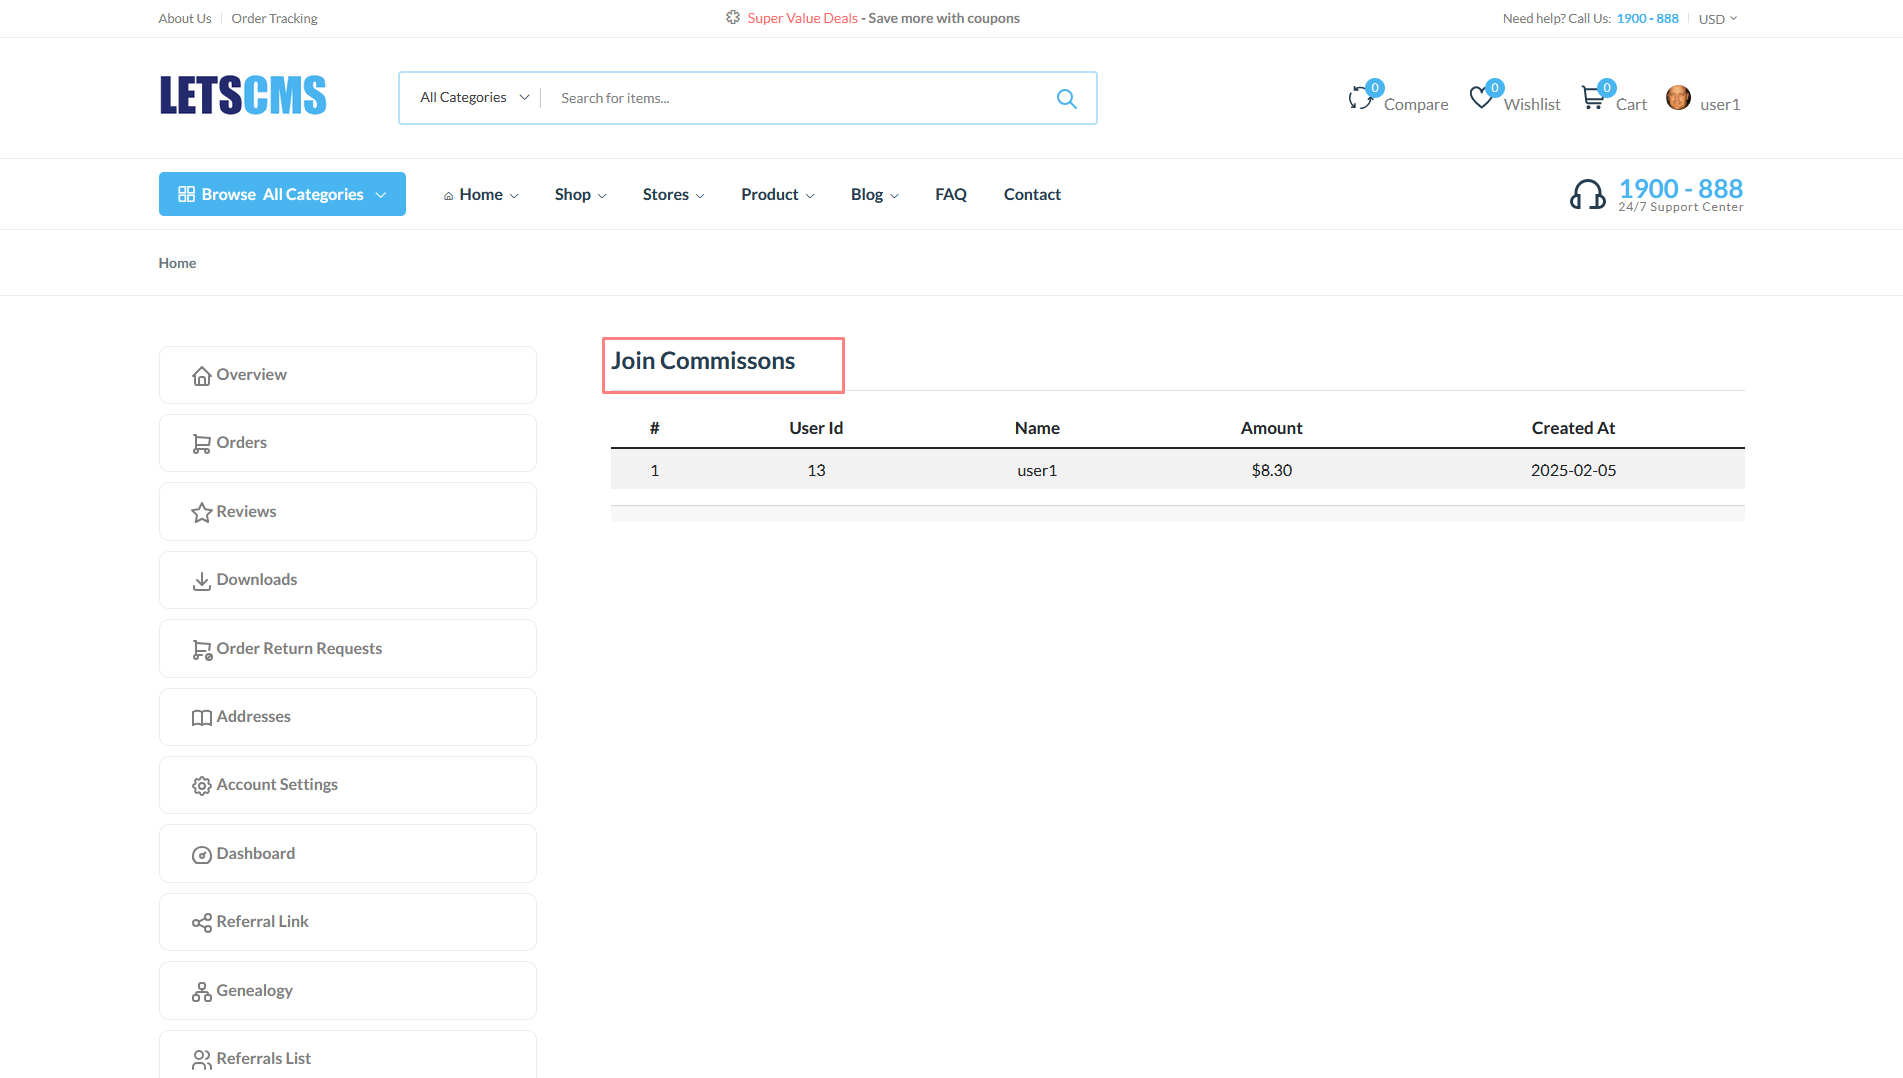Click the headset support icon
The image size is (1903, 1078).
(1587, 194)
